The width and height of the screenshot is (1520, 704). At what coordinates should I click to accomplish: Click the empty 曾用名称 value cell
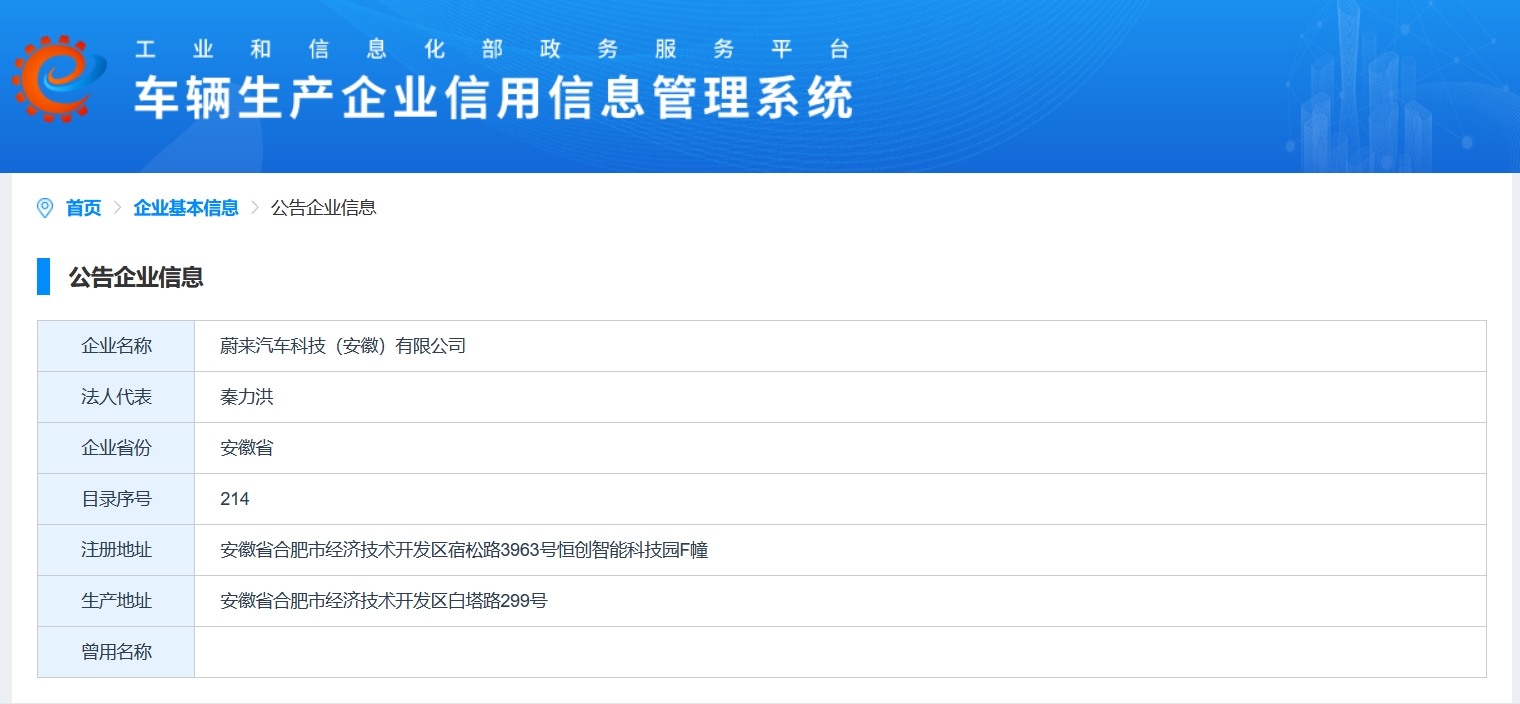tap(840, 652)
